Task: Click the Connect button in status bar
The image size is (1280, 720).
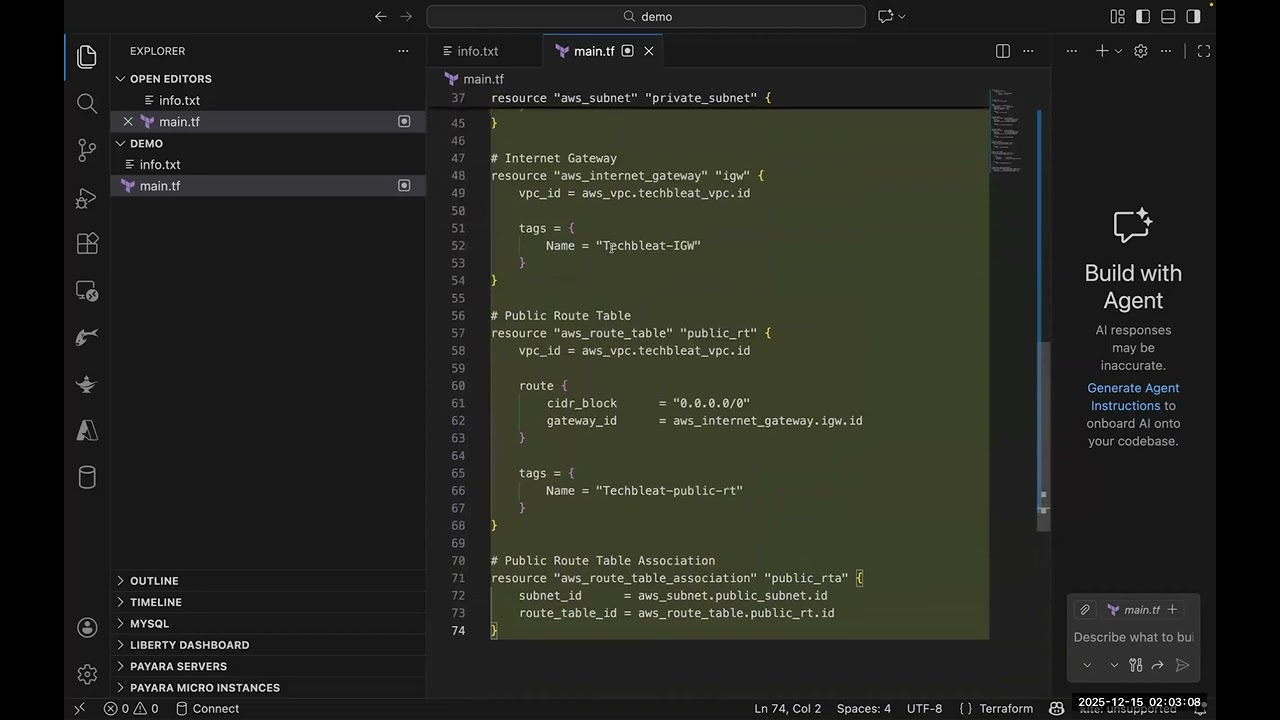Action: 207,709
